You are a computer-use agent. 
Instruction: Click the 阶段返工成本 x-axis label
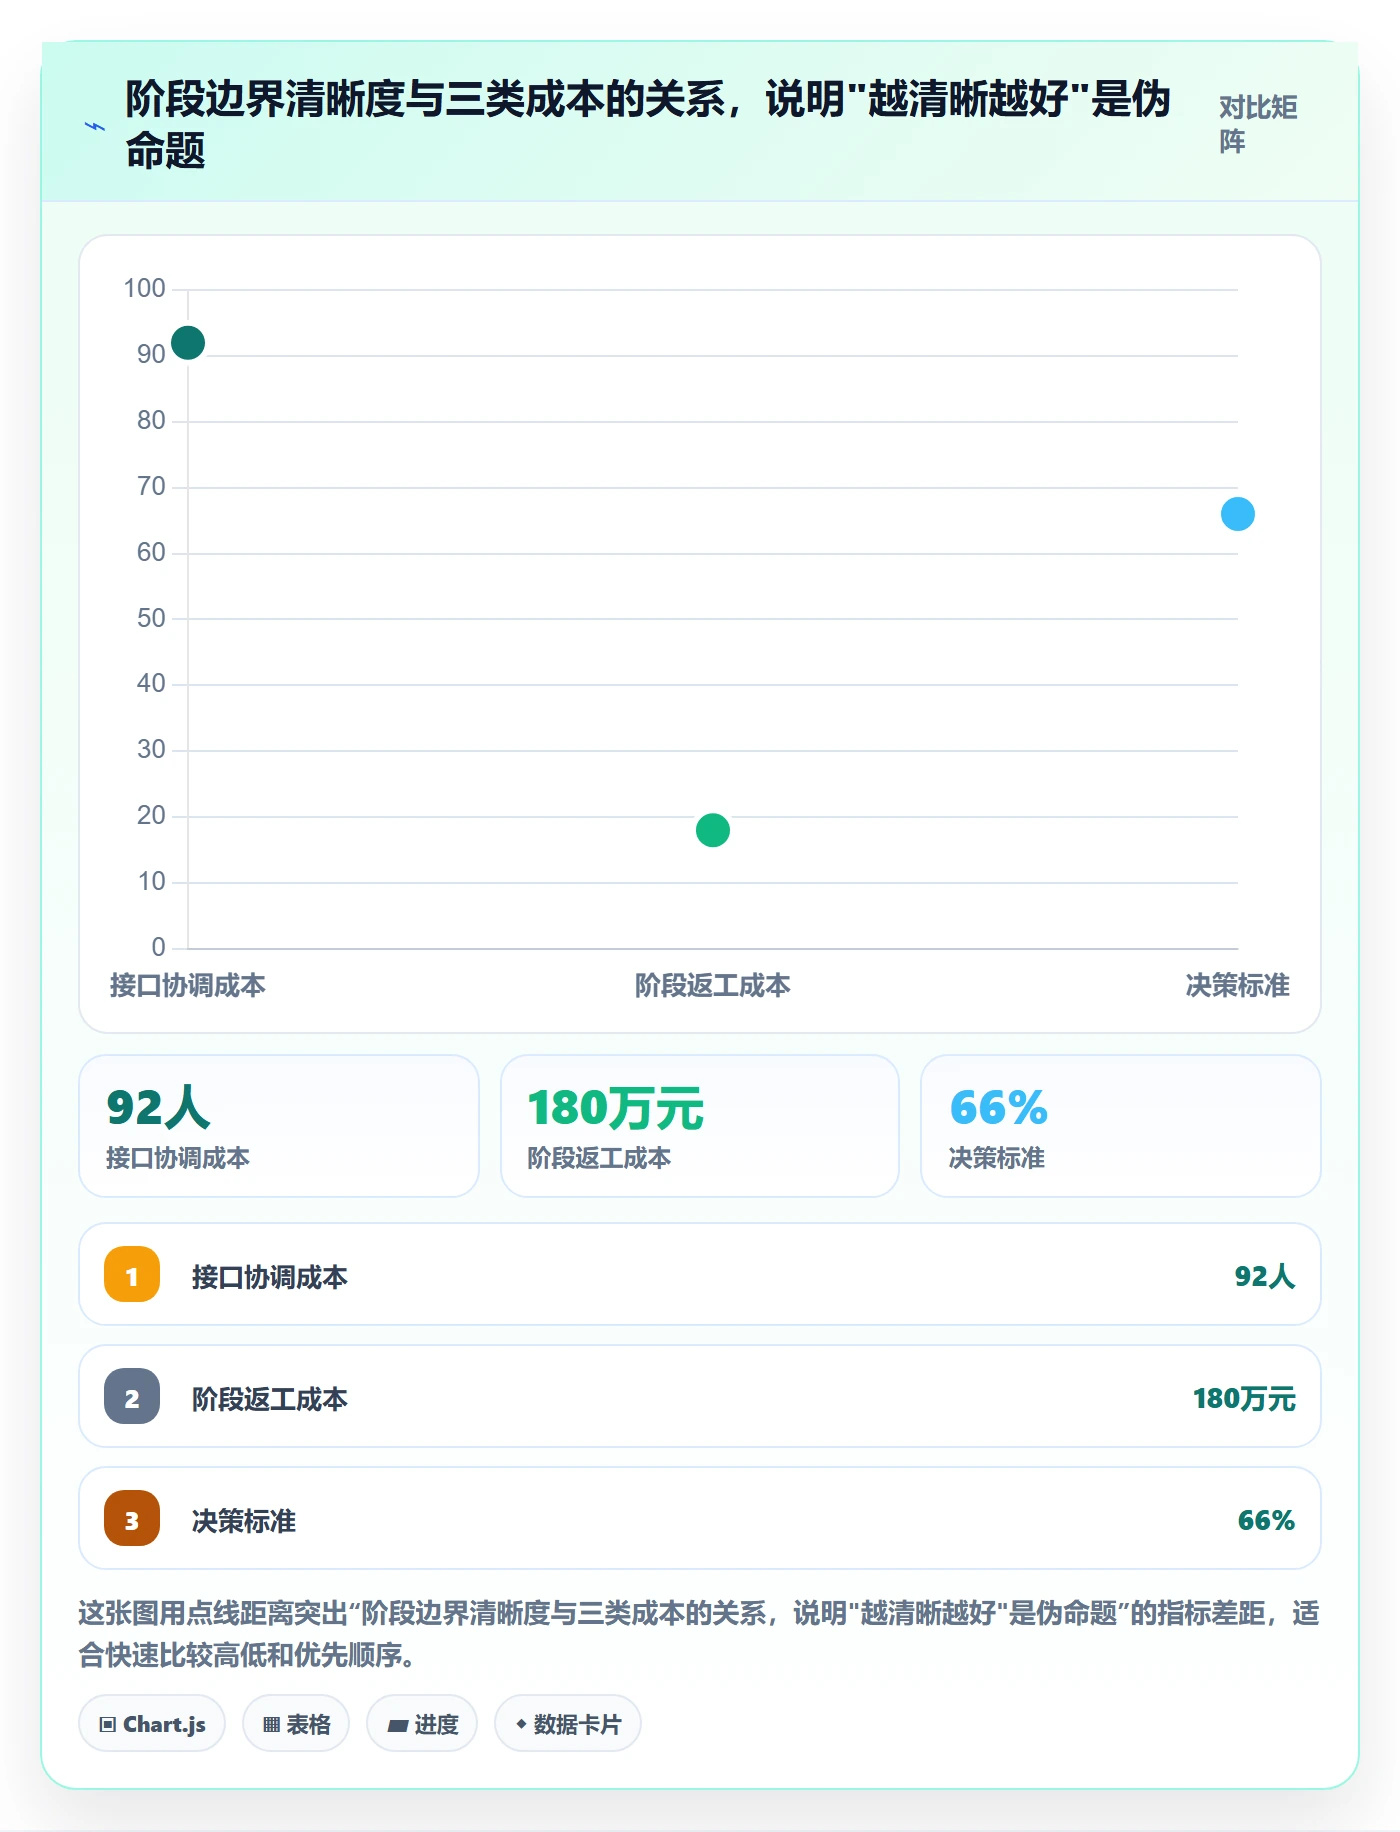713,985
